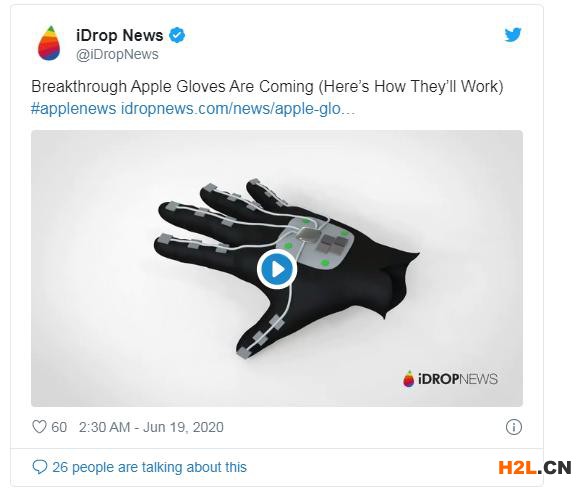The height and width of the screenshot is (490, 585).
Task: Click the H2L.CN watermark
Action: click(535, 468)
